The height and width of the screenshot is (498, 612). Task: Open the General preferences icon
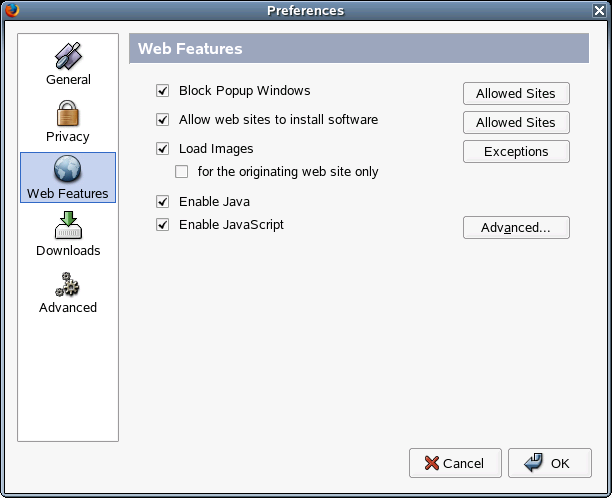[68, 55]
